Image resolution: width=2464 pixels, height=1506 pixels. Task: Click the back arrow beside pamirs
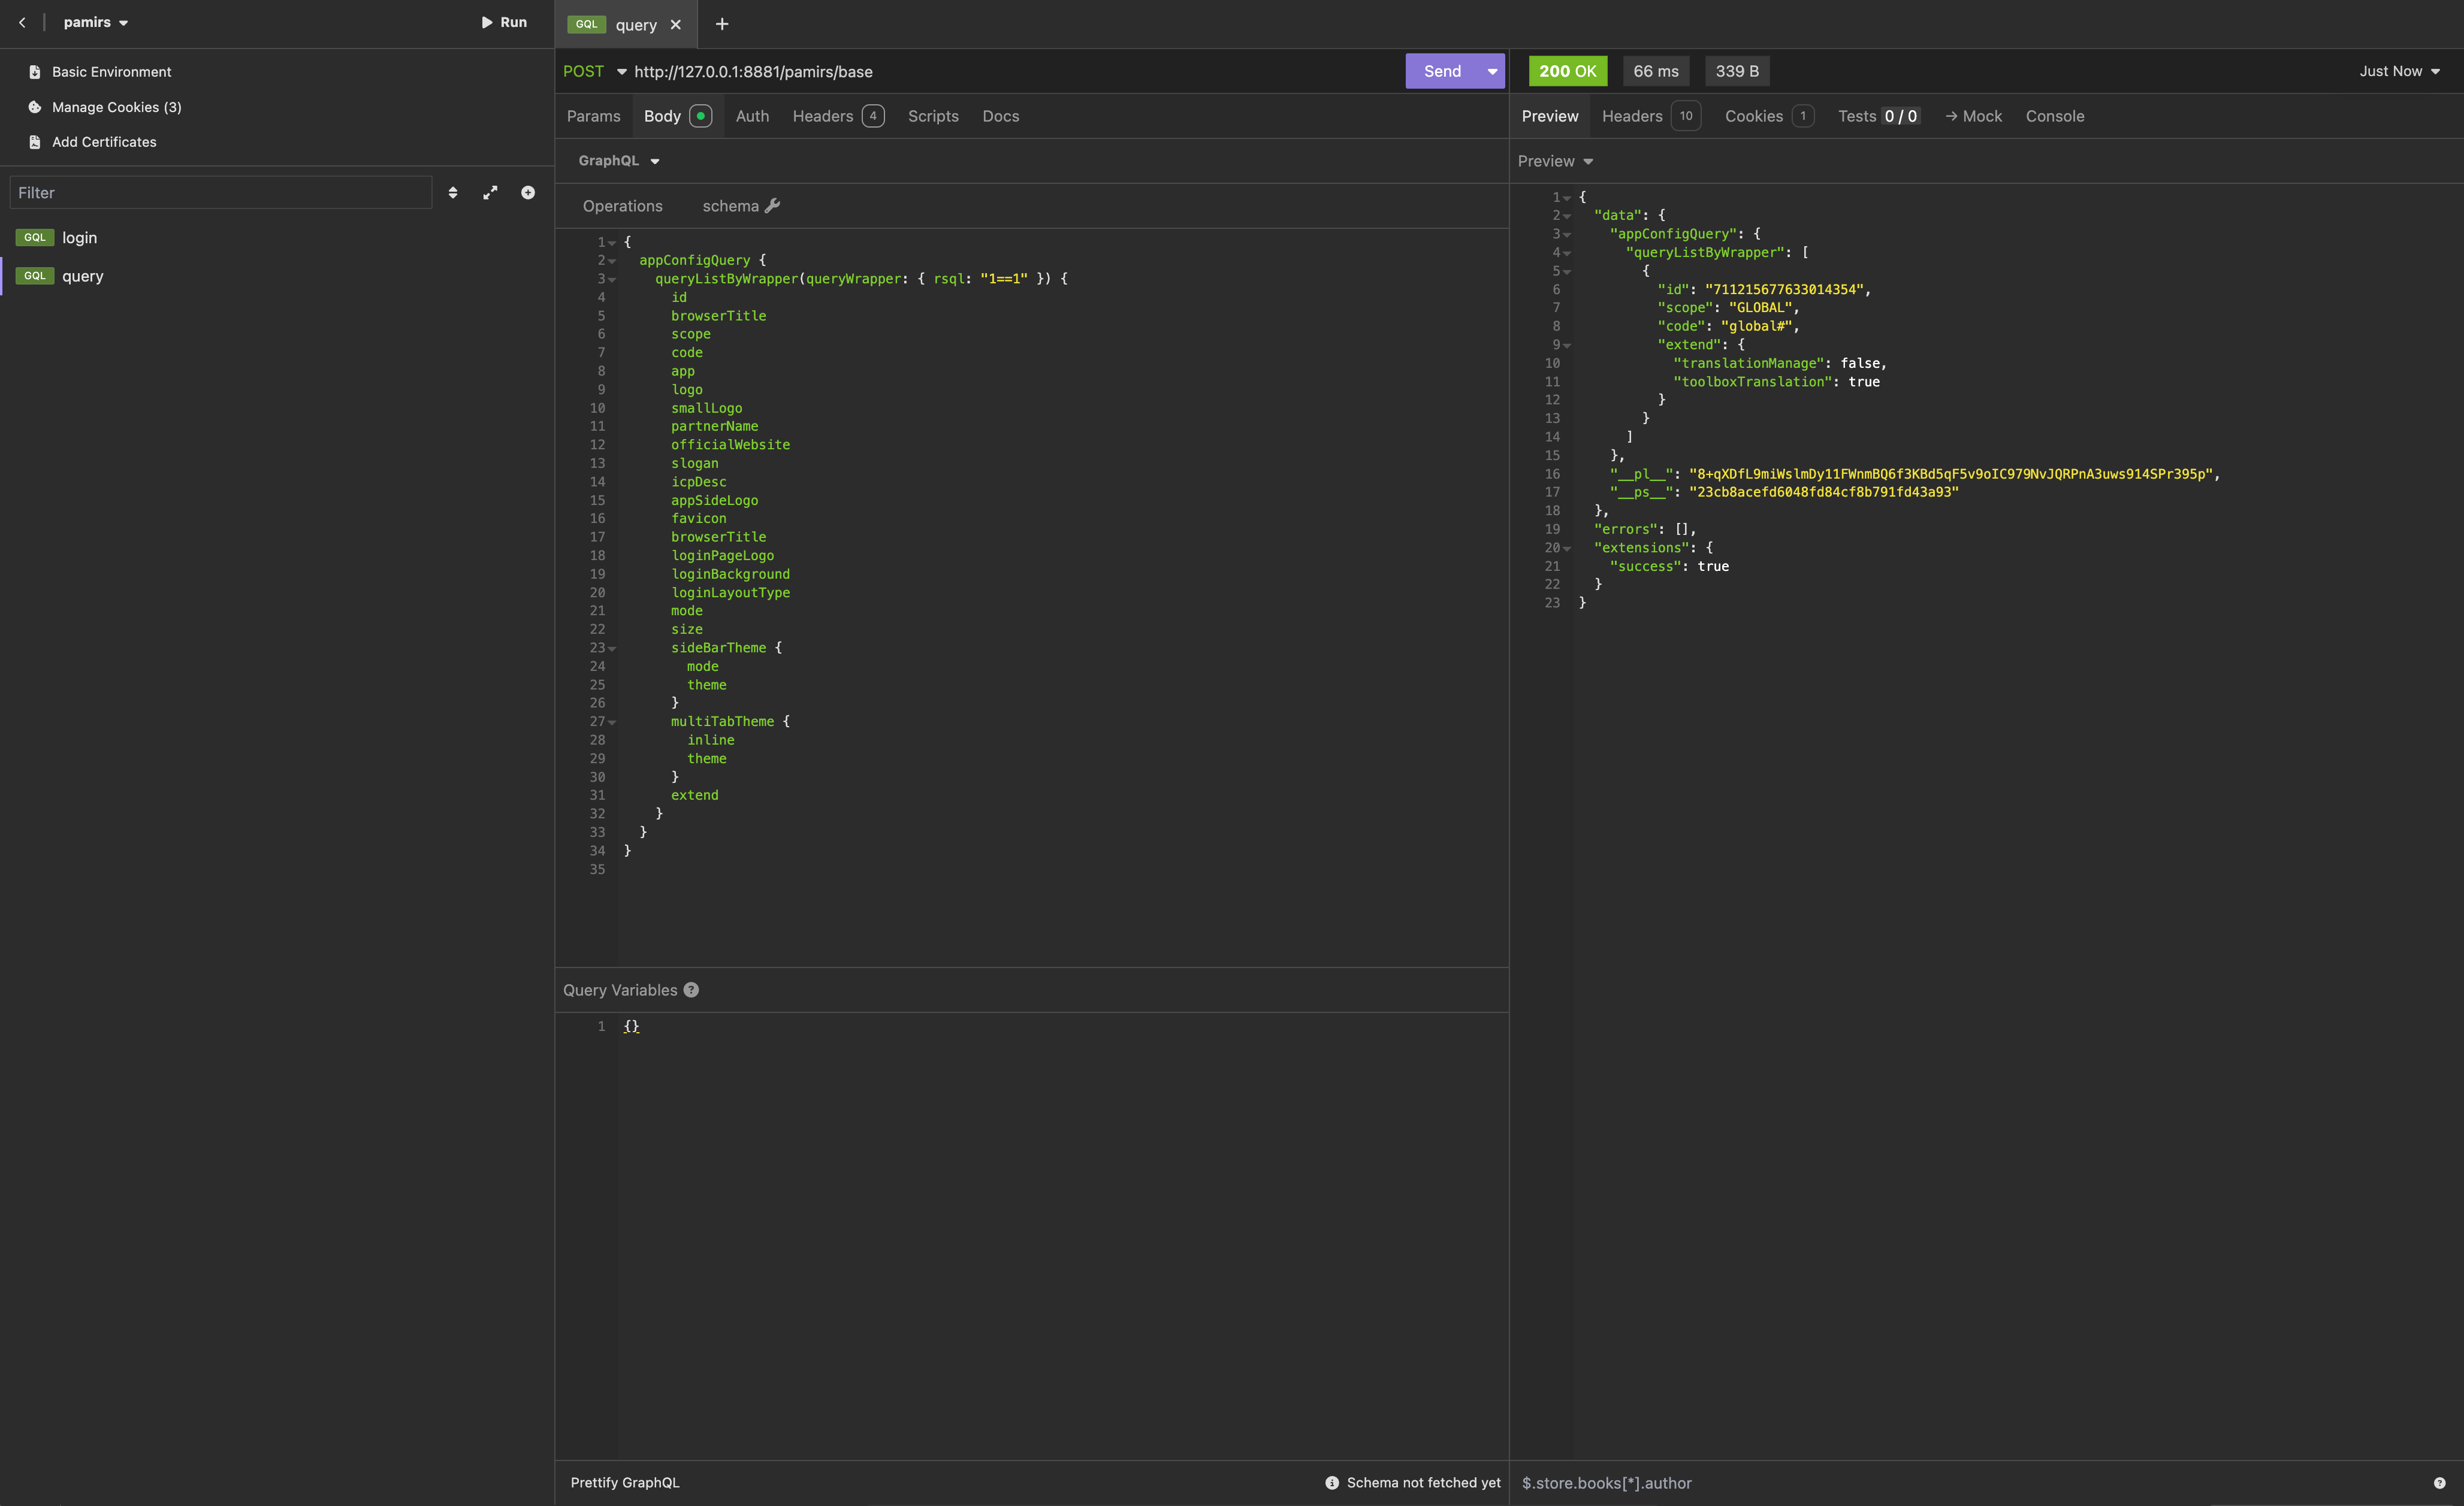point(22,22)
